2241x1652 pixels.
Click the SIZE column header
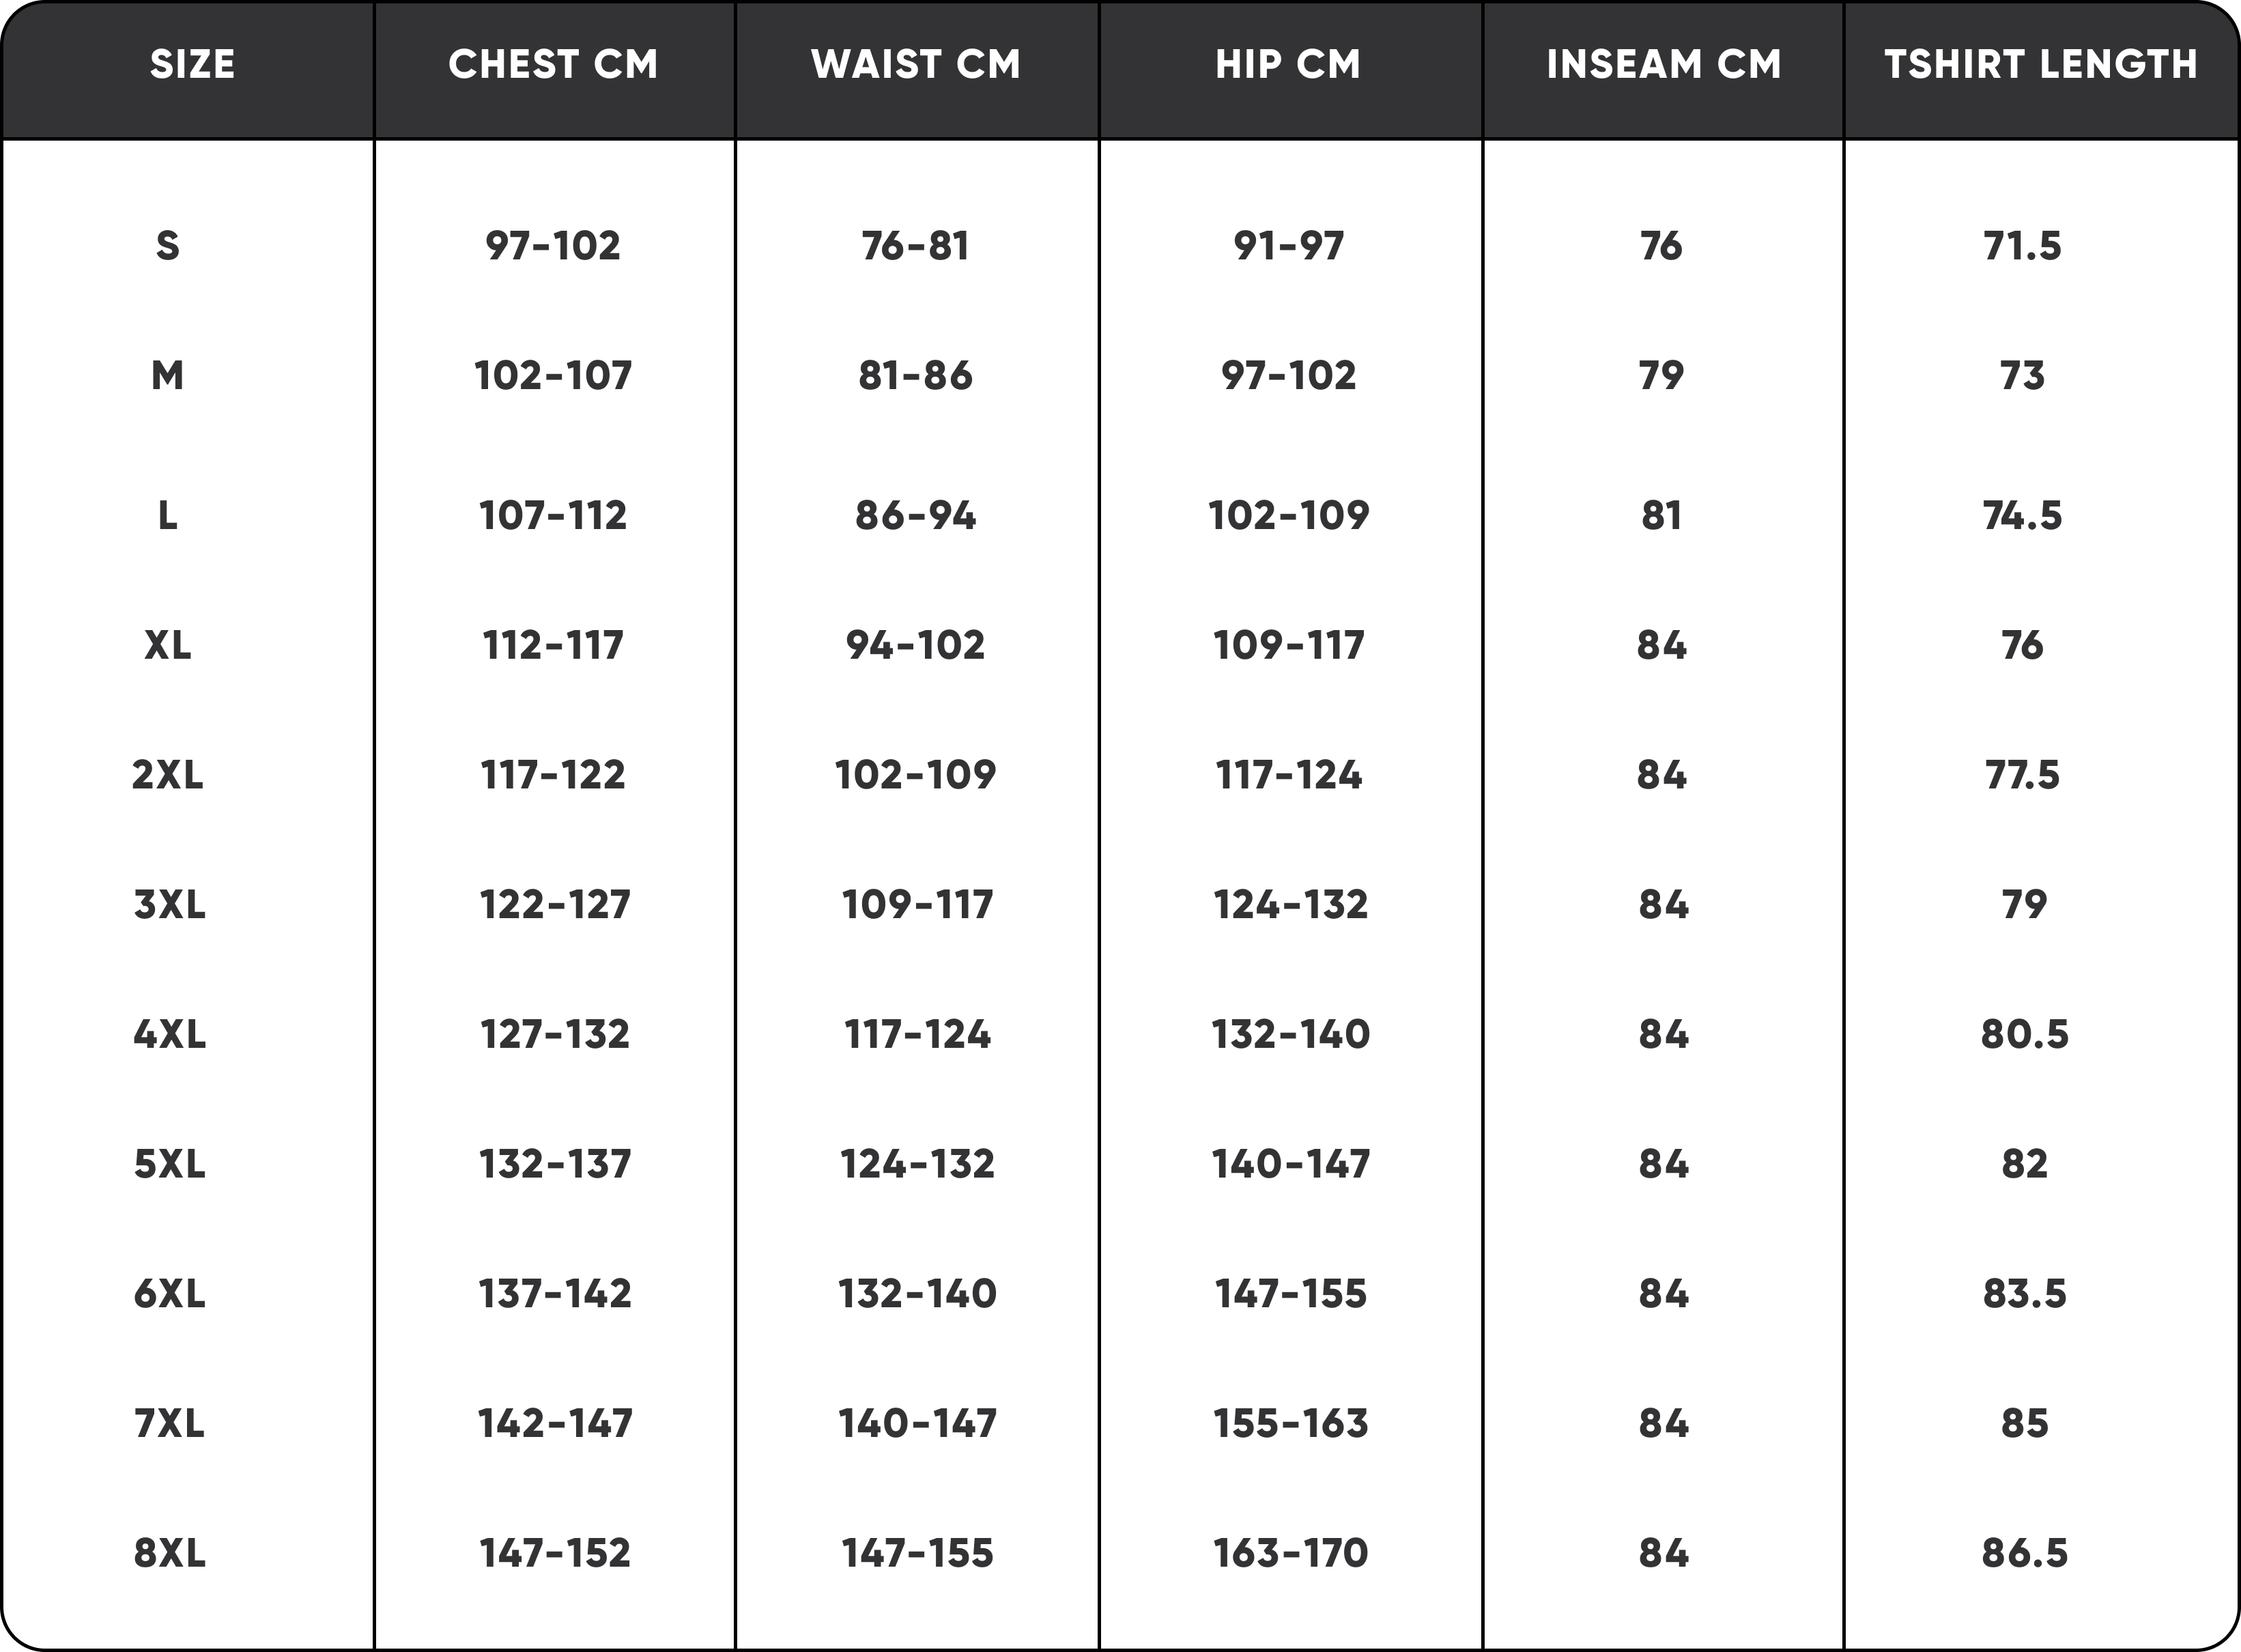[x=192, y=65]
